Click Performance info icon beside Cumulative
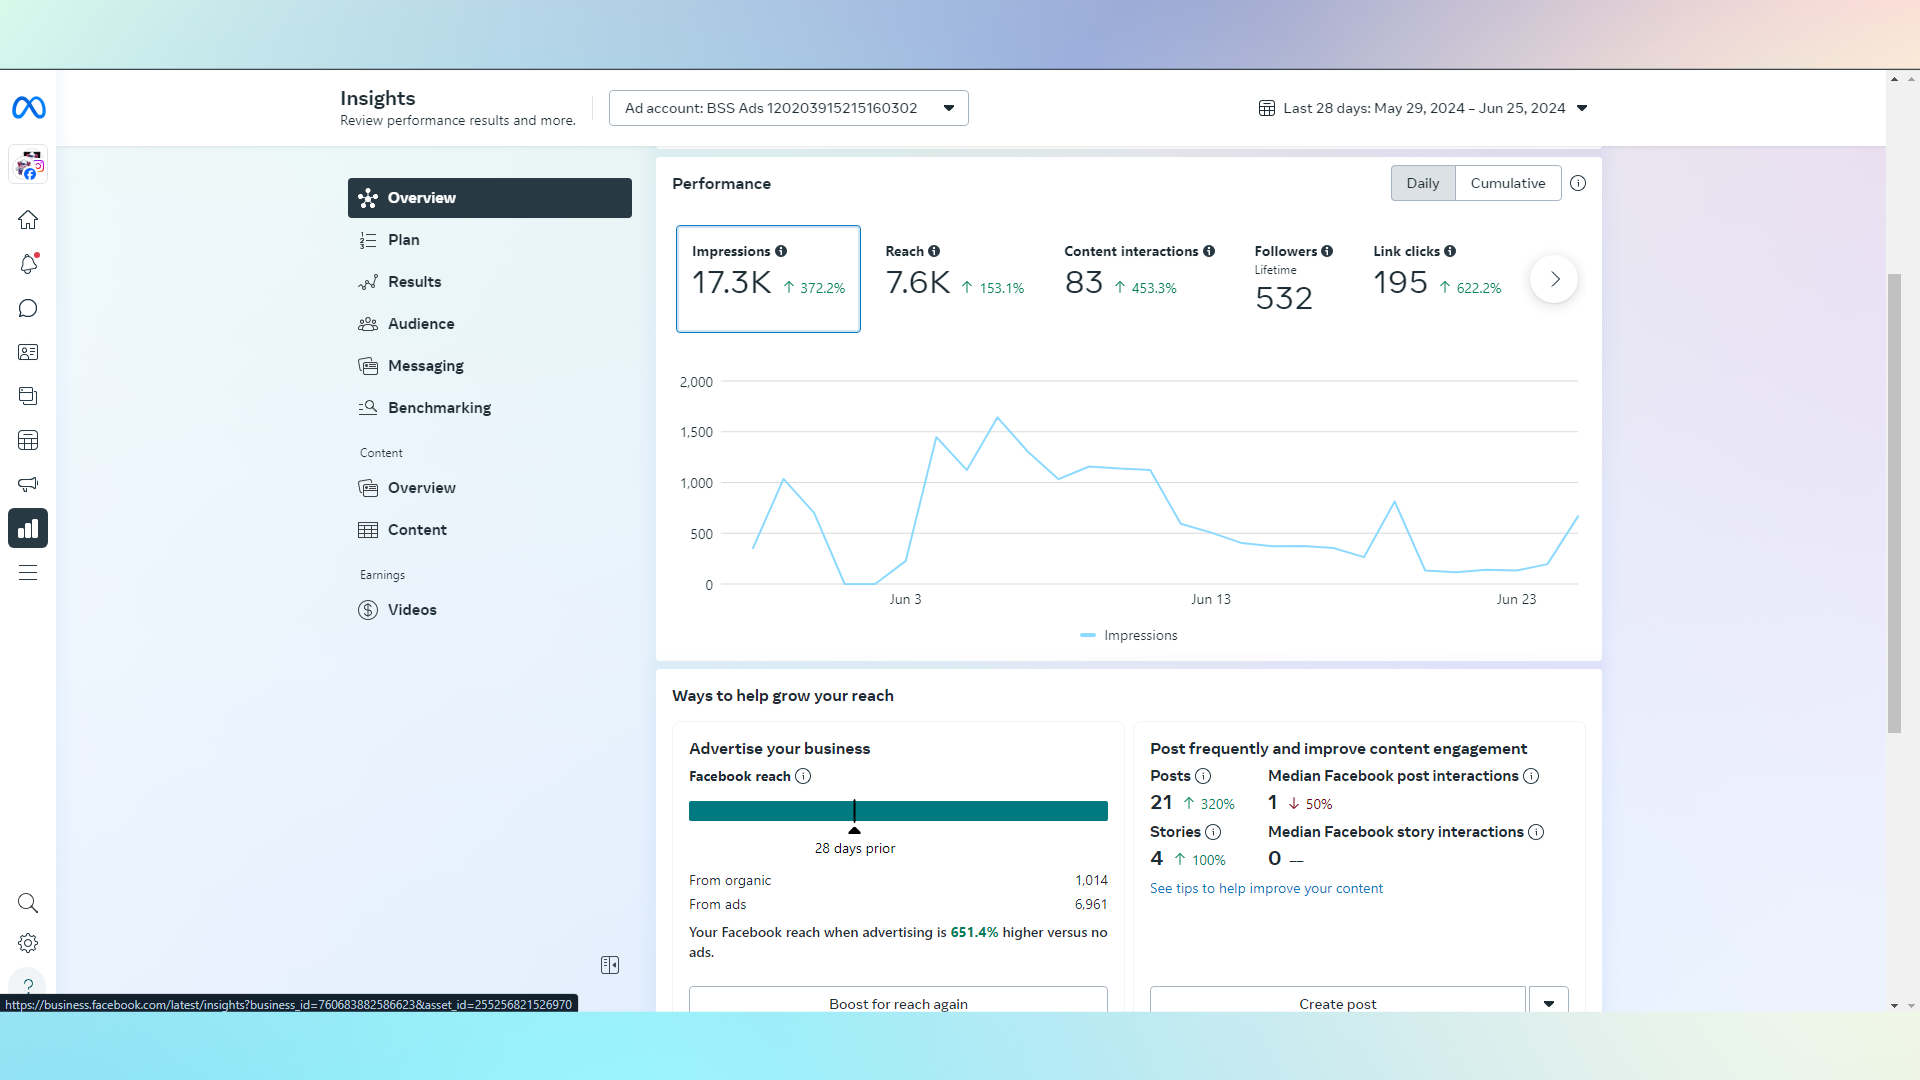1920x1080 pixels. coord(1578,183)
